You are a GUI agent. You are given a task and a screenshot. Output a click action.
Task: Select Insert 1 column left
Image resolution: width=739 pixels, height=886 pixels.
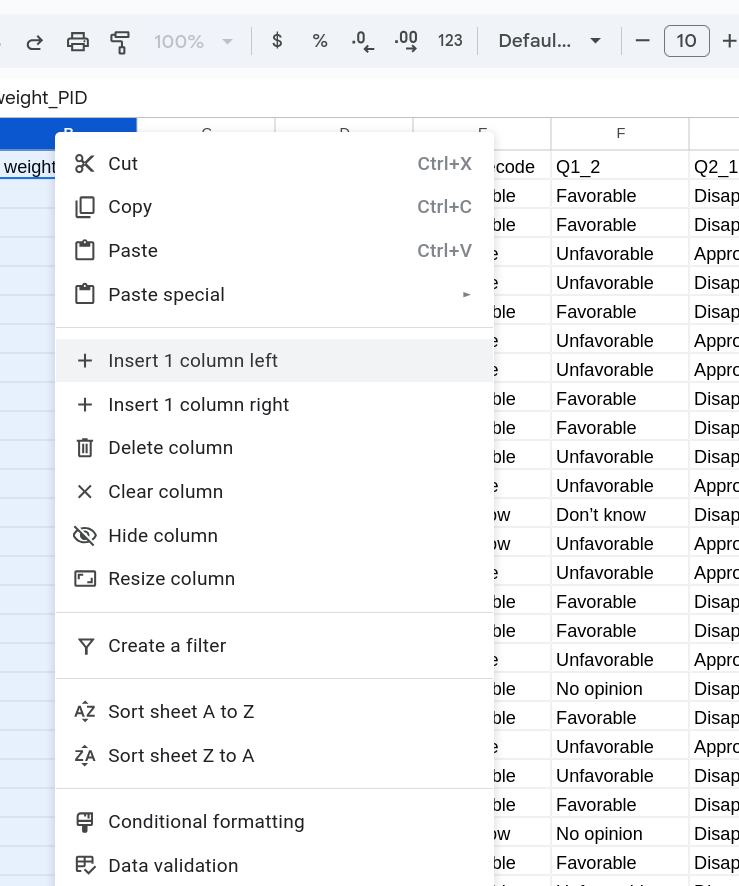coord(193,361)
